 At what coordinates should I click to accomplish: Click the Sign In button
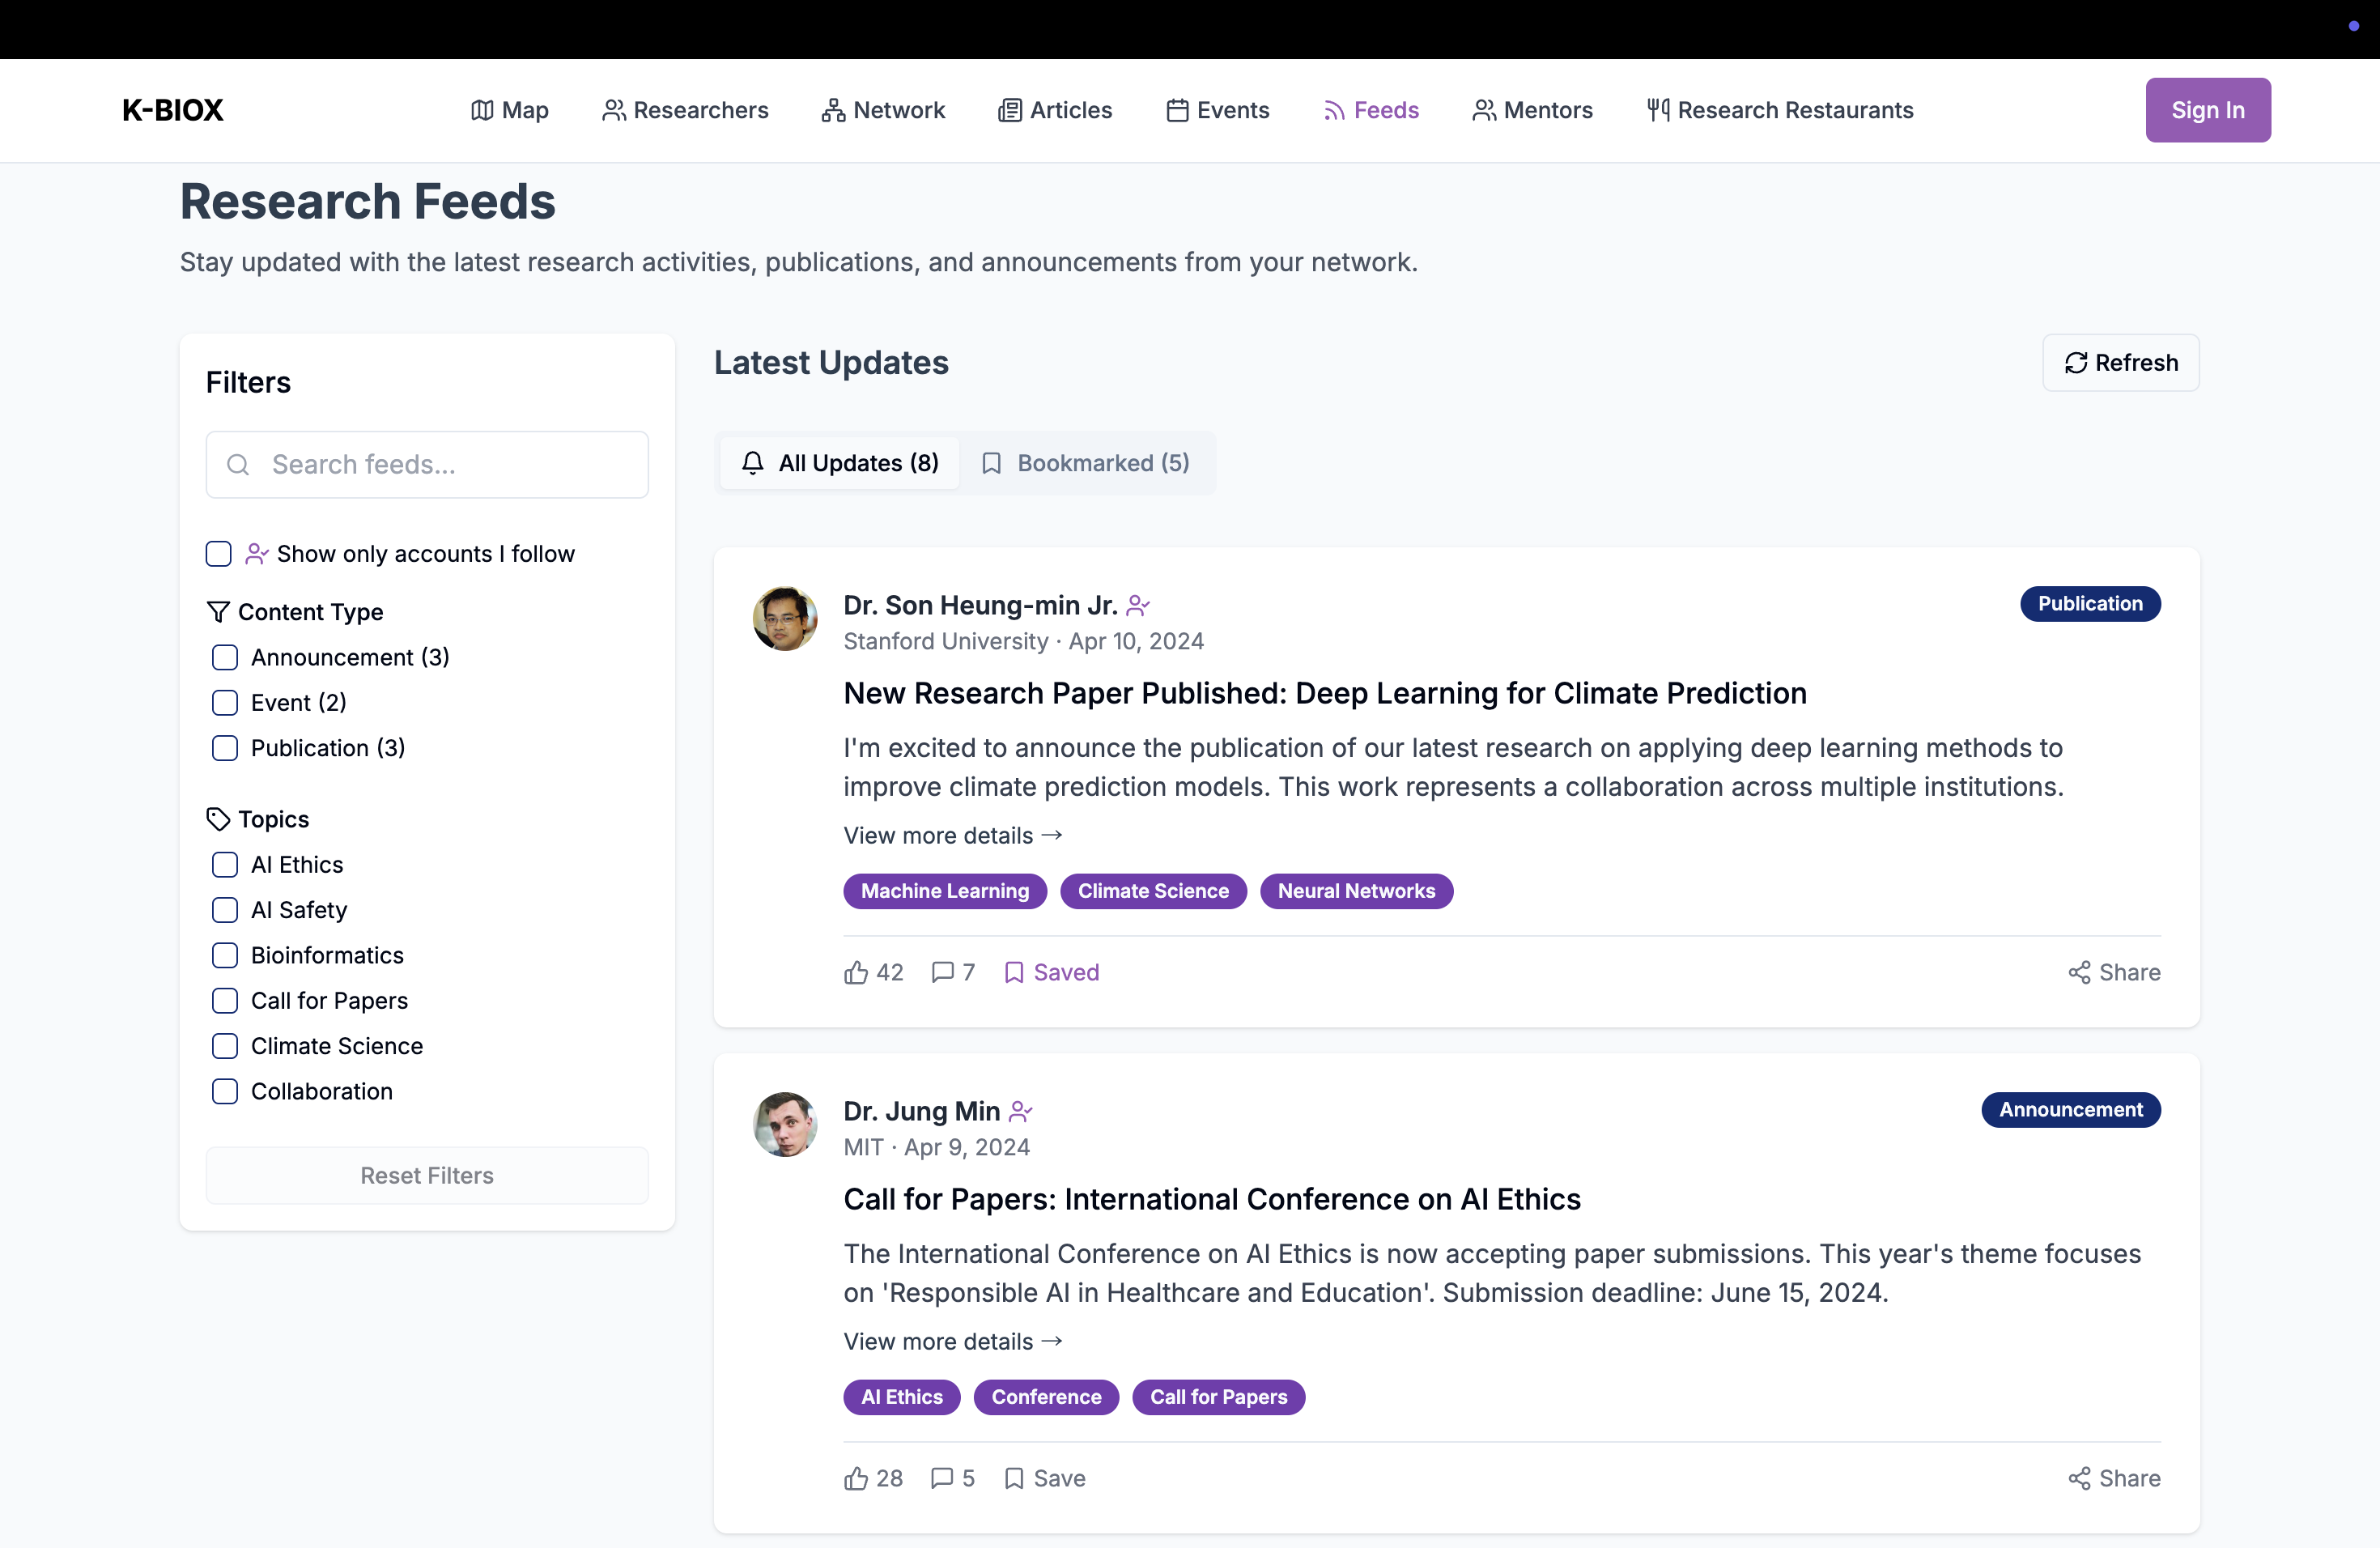(x=2207, y=110)
